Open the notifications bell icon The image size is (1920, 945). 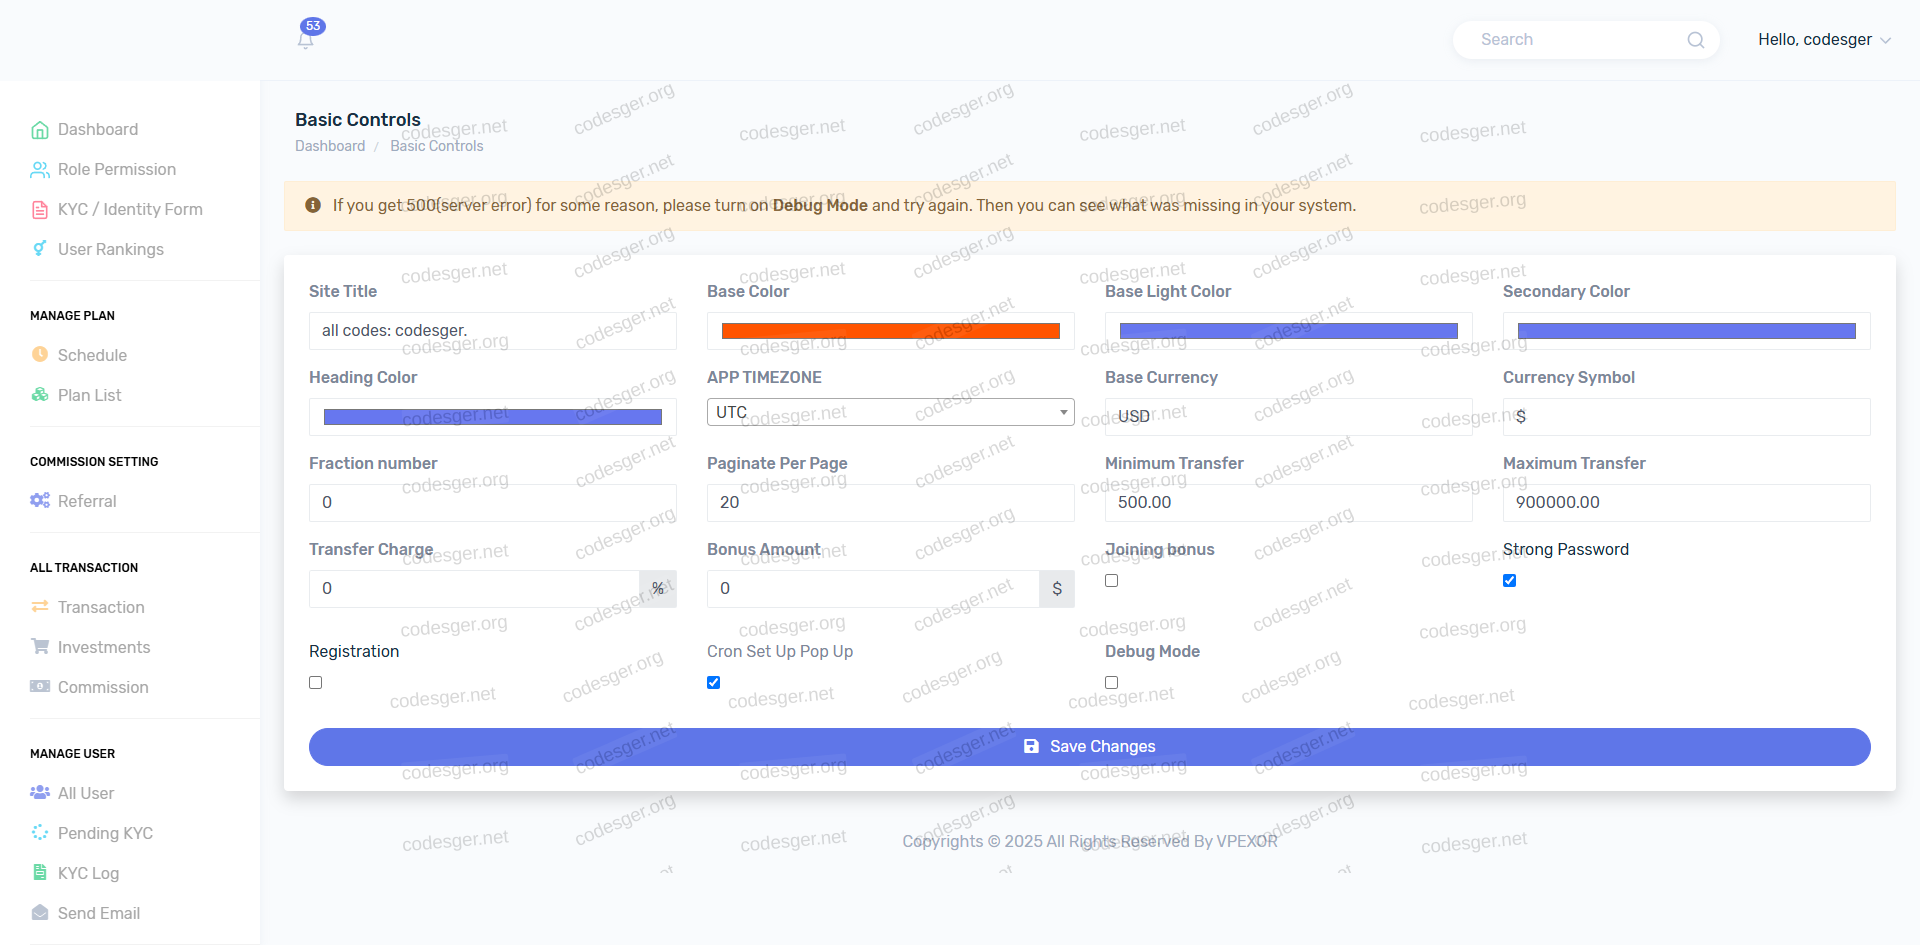306,39
